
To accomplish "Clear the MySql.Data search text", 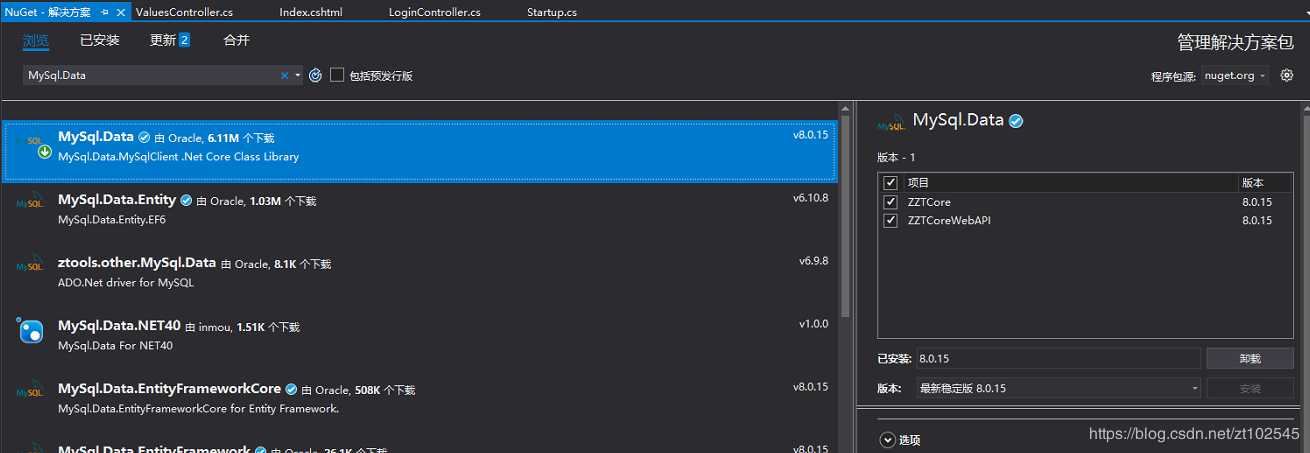I will click(284, 75).
